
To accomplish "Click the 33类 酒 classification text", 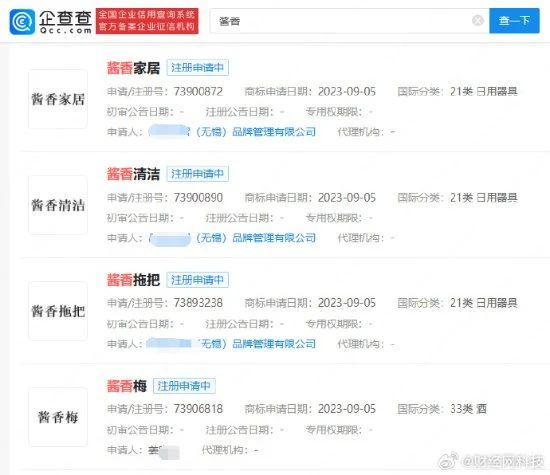I will pyautogui.click(x=468, y=409).
